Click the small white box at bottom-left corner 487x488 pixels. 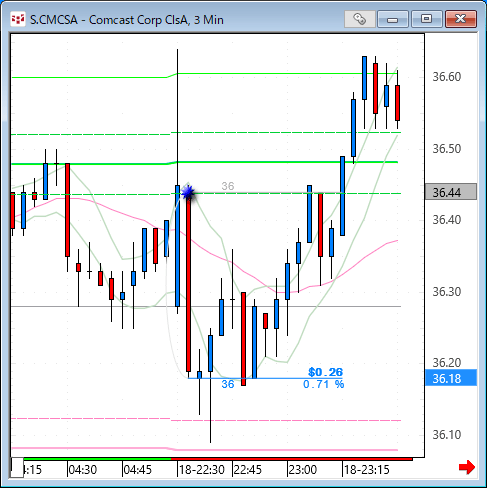pos(17,468)
